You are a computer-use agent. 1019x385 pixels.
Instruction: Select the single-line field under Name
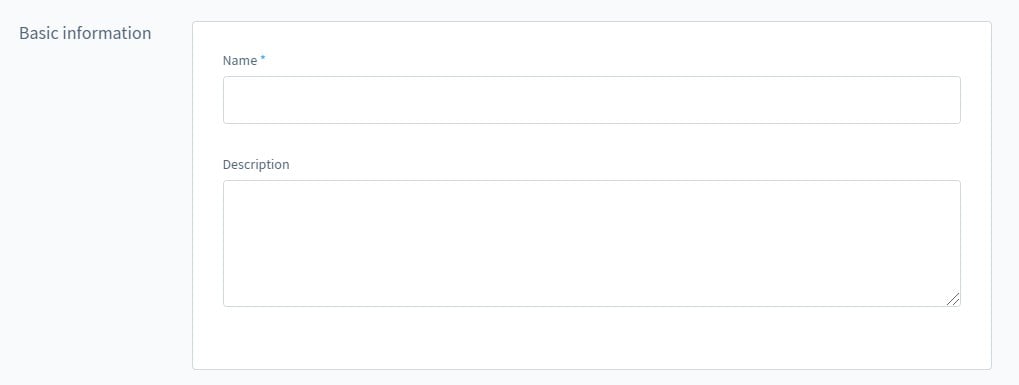click(x=591, y=100)
